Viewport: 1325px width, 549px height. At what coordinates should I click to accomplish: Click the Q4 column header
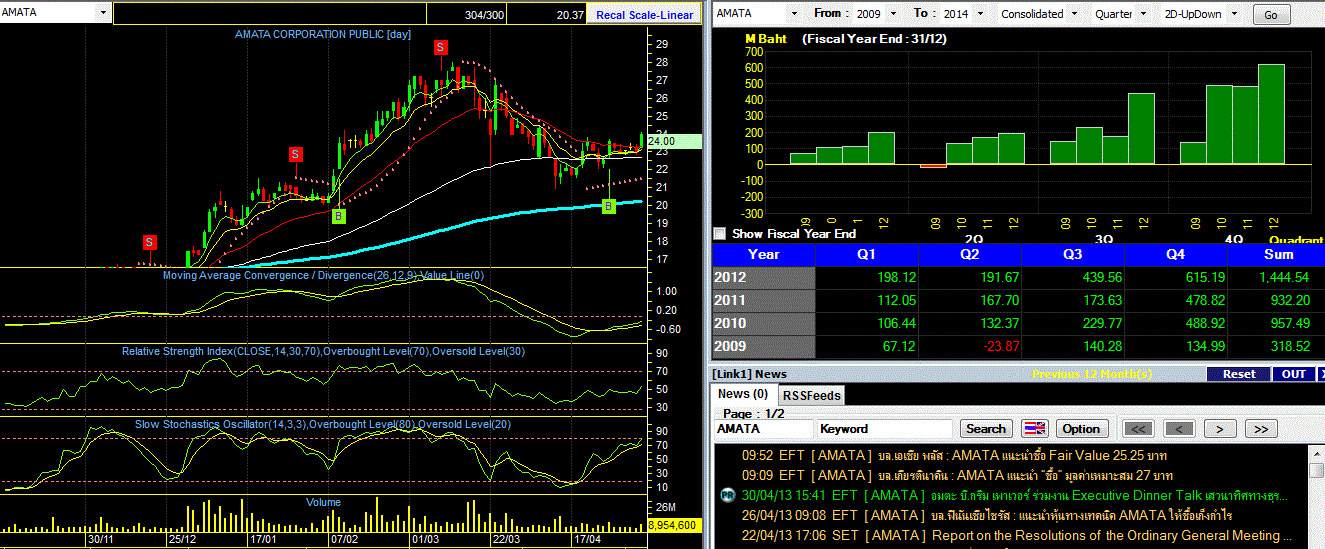pyautogui.click(x=1176, y=254)
